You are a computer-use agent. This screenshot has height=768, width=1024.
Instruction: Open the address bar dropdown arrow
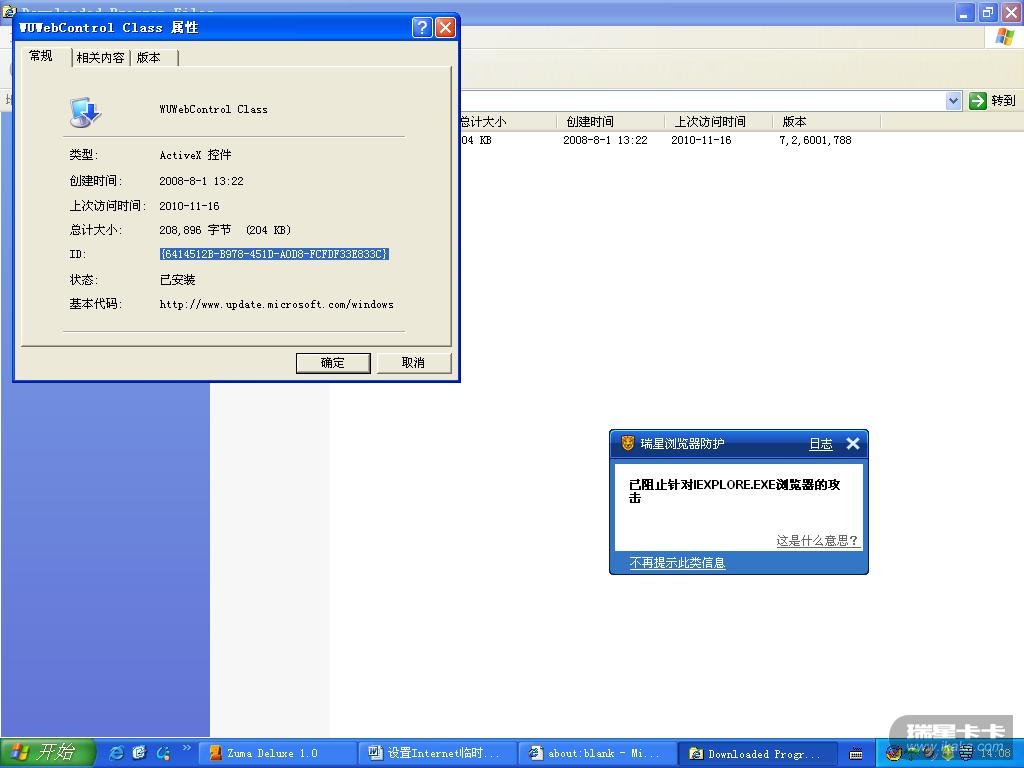[x=953, y=101]
